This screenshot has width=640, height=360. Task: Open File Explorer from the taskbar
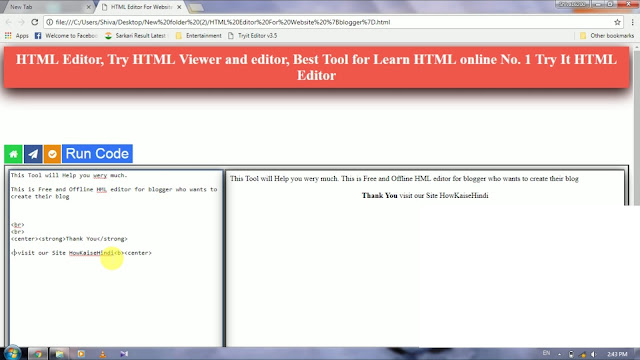click(x=60, y=353)
